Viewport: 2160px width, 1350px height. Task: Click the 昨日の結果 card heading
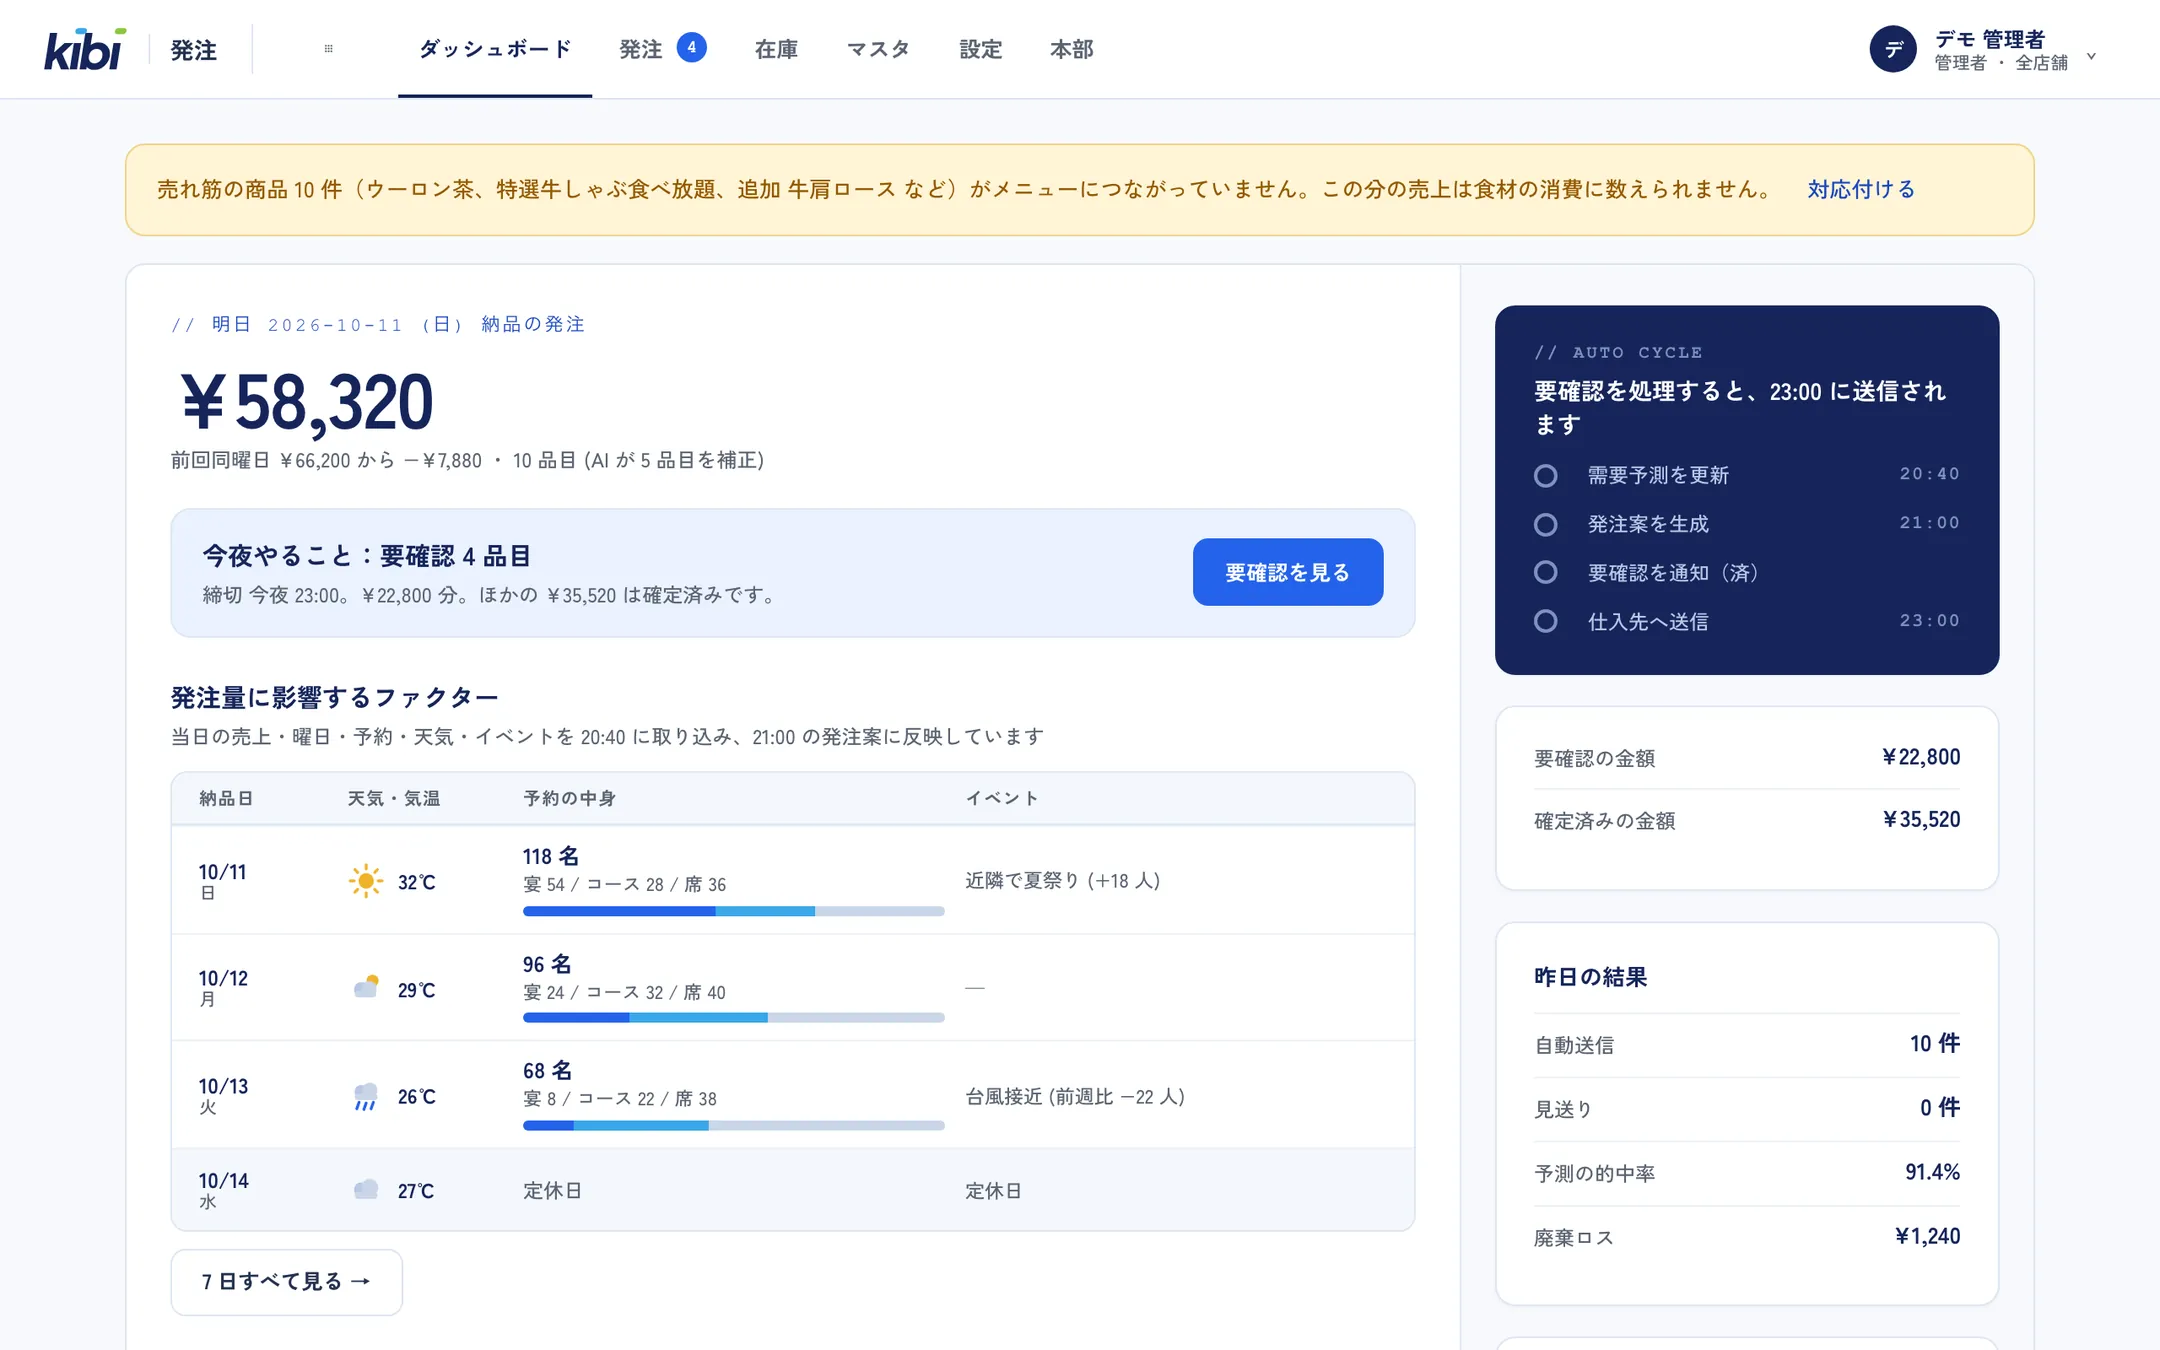(x=1590, y=977)
